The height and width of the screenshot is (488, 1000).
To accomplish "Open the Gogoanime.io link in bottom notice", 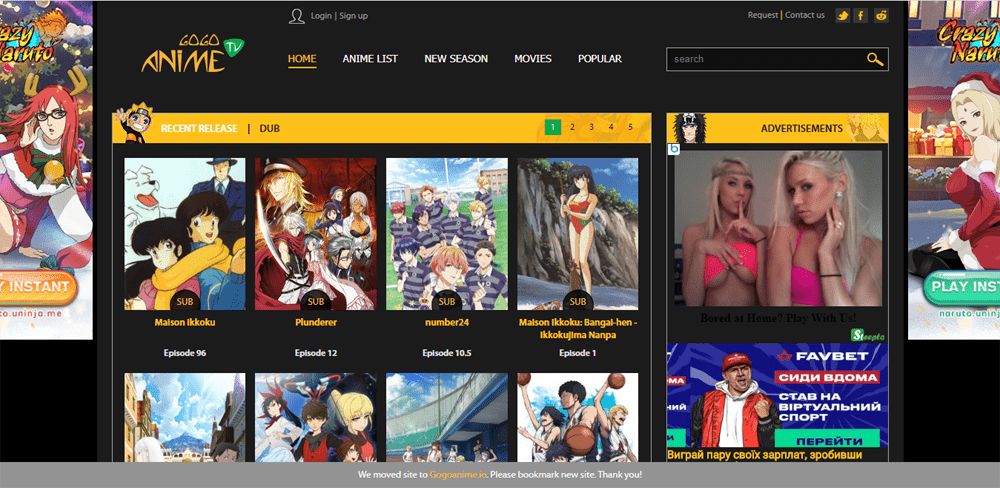I will [x=459, y=475].
